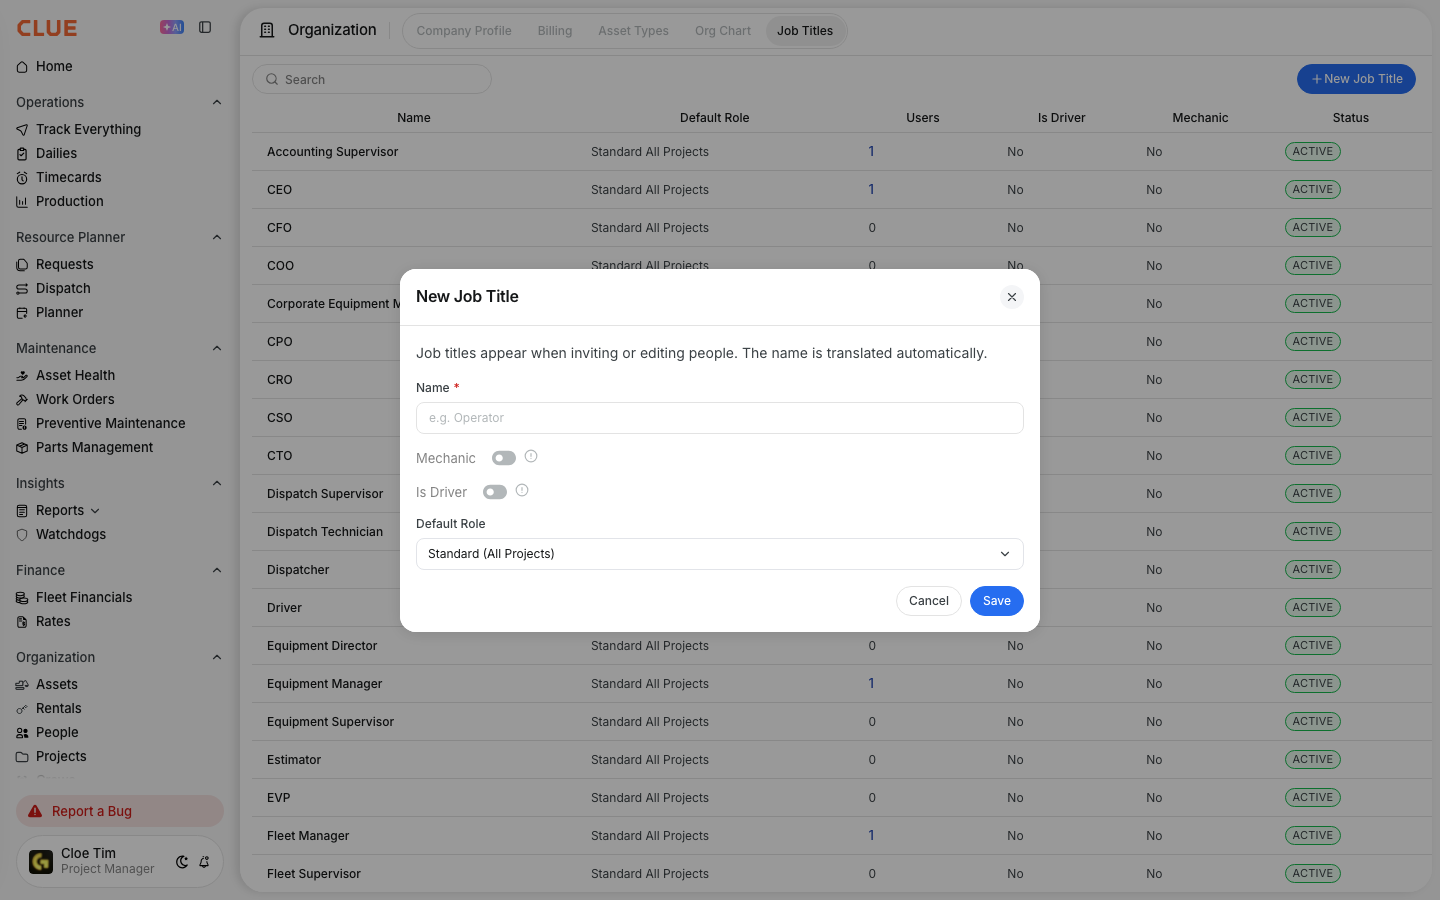The height and width of the screenshot is (900, 1440).
Task: Open People page
Action: 57,732
